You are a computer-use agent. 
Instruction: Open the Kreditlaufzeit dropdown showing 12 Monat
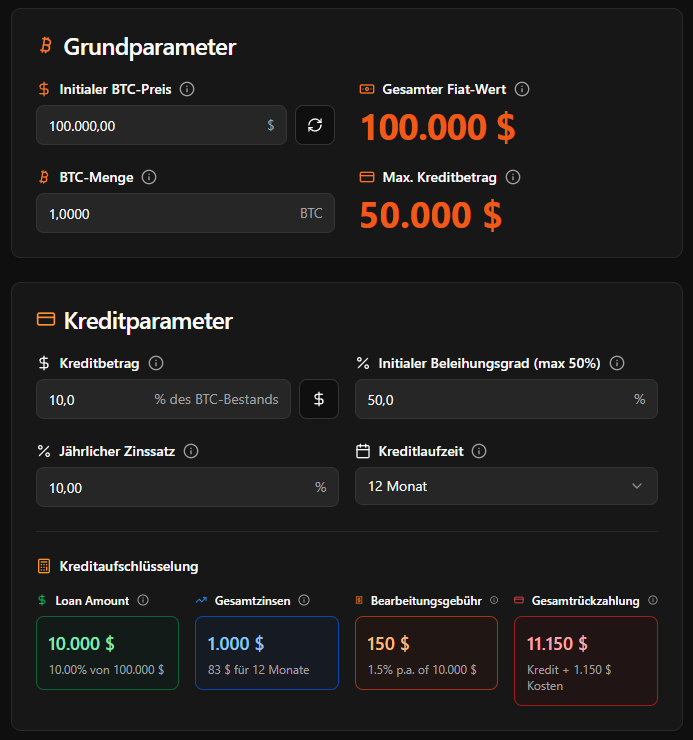pos(506,486)
